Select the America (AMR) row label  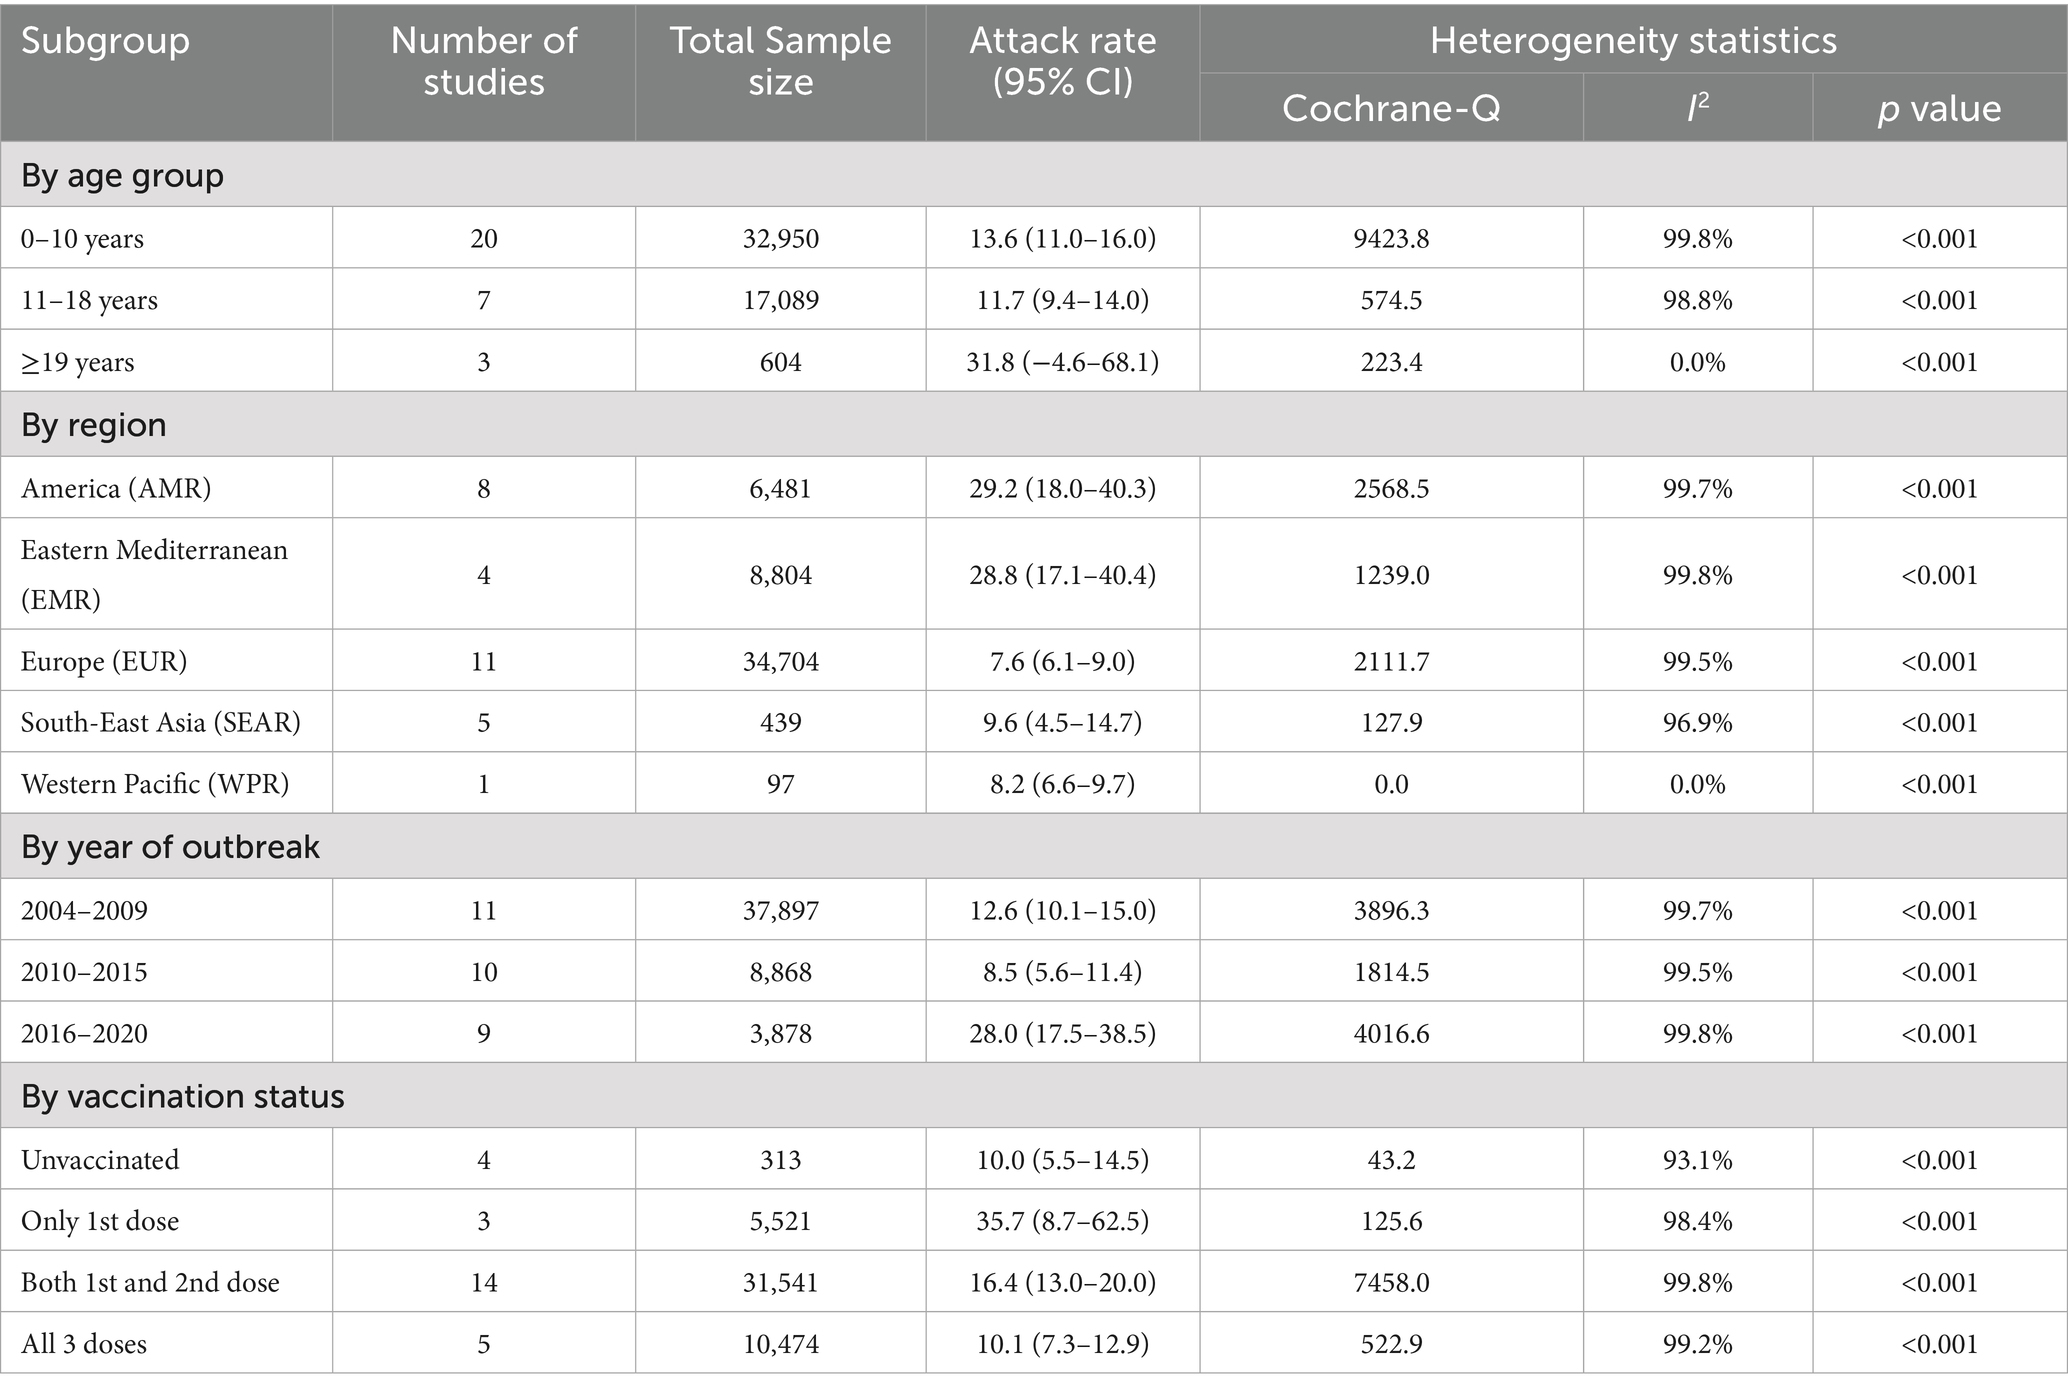point(116,488)
